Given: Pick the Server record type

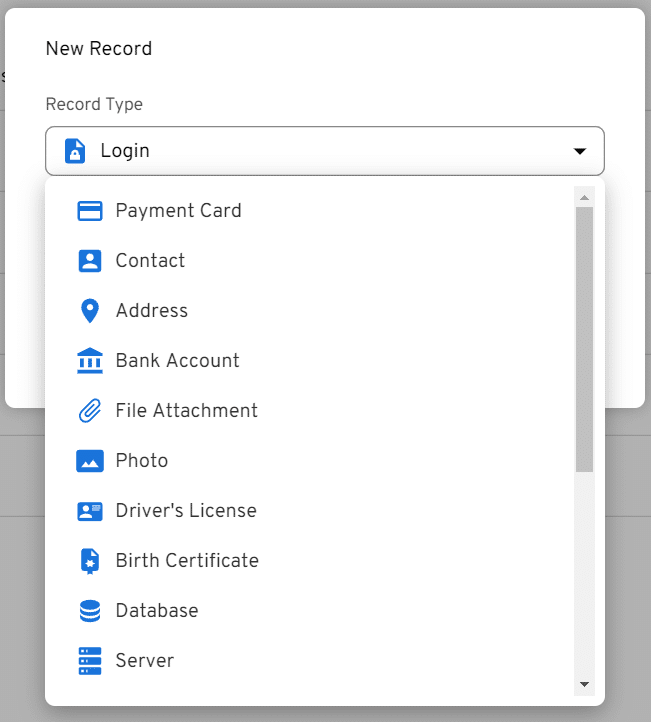Looking at the screenshot, I should pos(145,661).
